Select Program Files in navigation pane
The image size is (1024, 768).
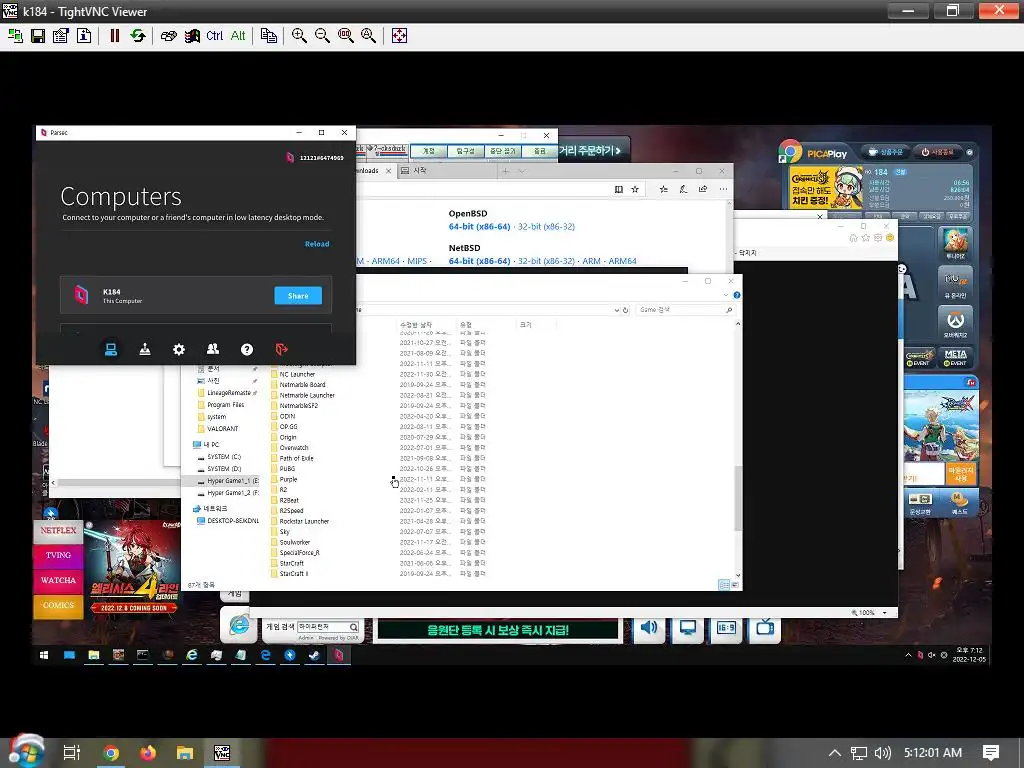(225, 404)
